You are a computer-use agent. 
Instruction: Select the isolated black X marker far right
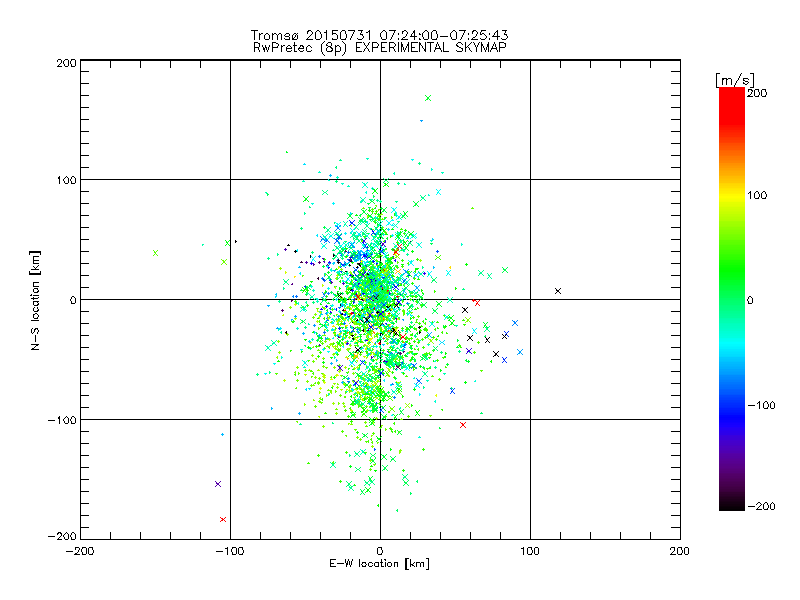click(558, 291)
